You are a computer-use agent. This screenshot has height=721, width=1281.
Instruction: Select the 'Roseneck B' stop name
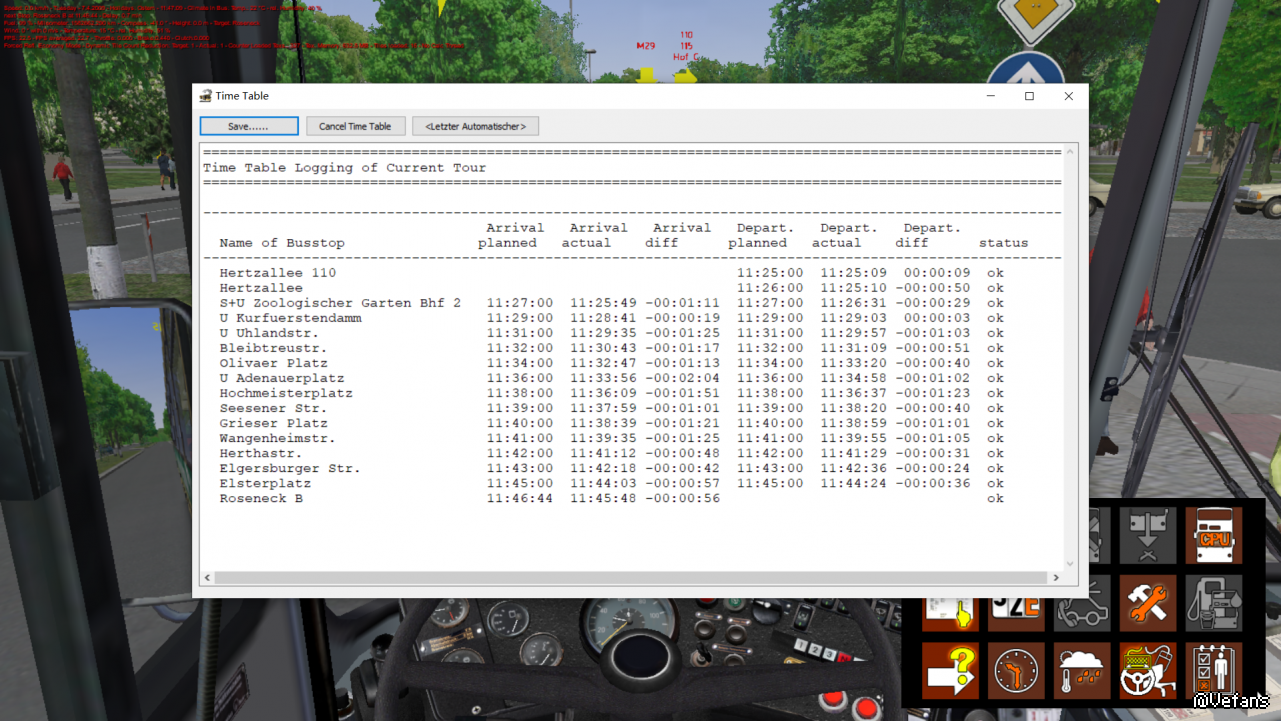coord(261,498)
